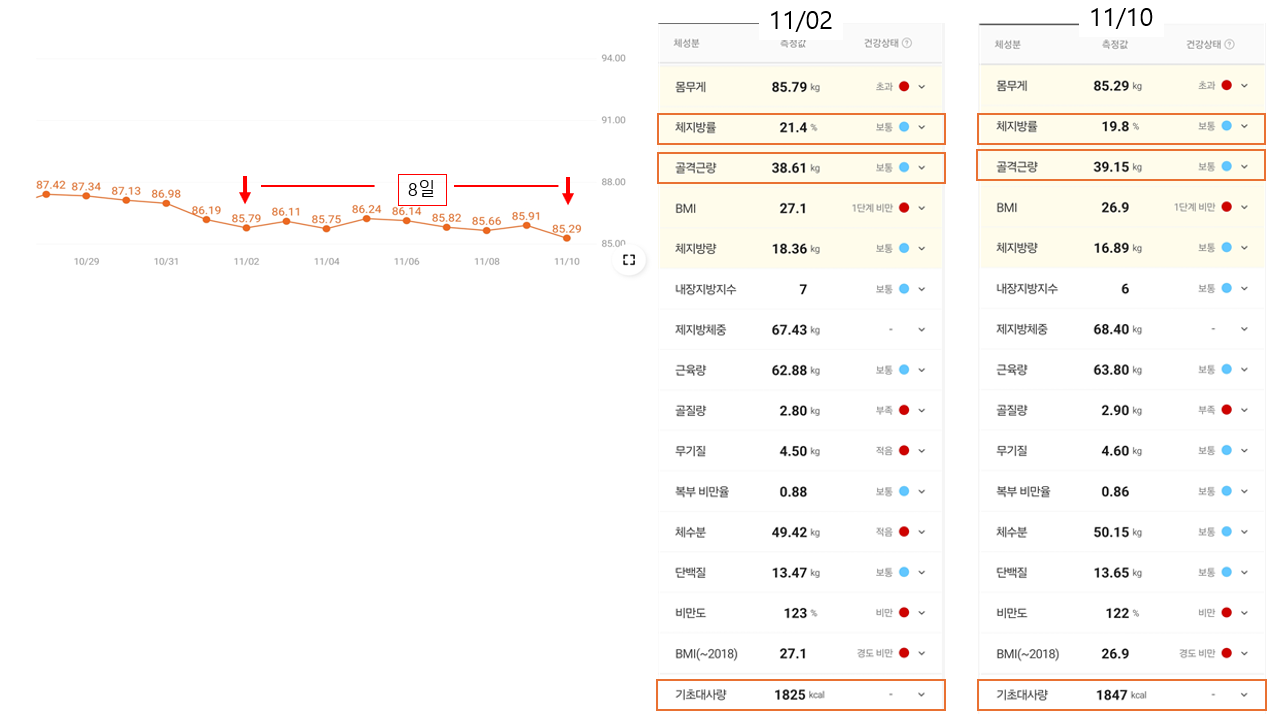Click the 88.00 axis value on the chart

pyautogui.click(x=613, y=182)
